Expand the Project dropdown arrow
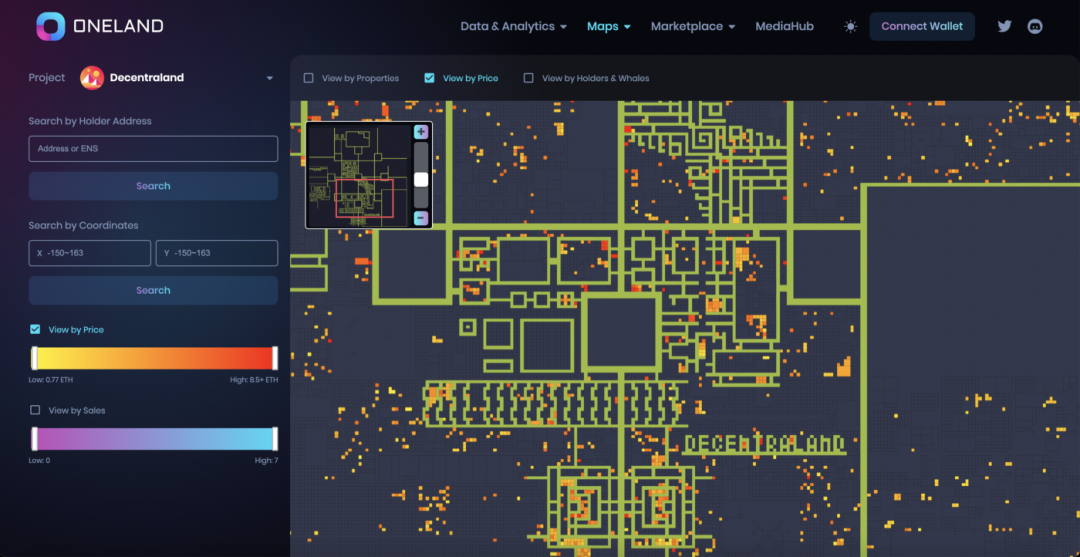 (270, 78)
